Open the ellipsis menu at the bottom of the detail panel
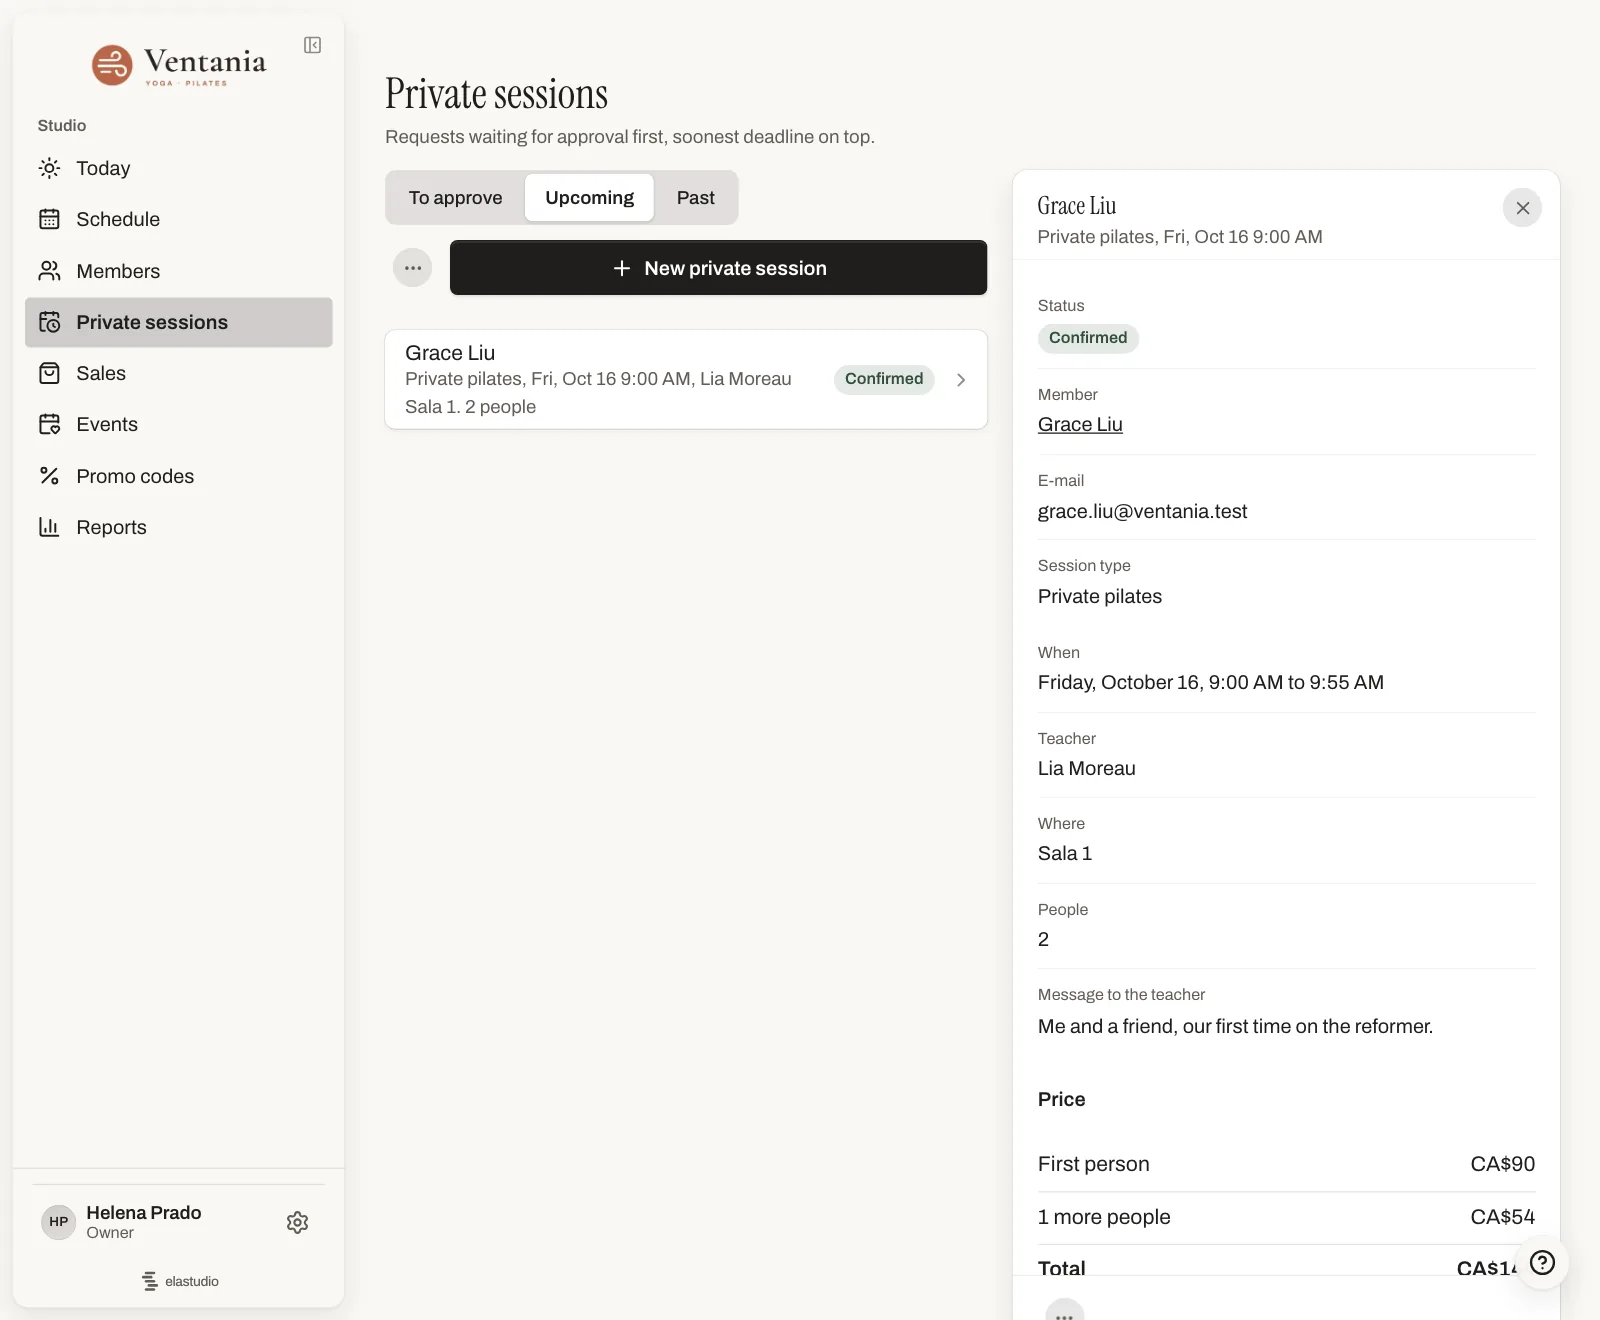The height and width of the screenshot is (1320, 1600). click(1064, 1312)
